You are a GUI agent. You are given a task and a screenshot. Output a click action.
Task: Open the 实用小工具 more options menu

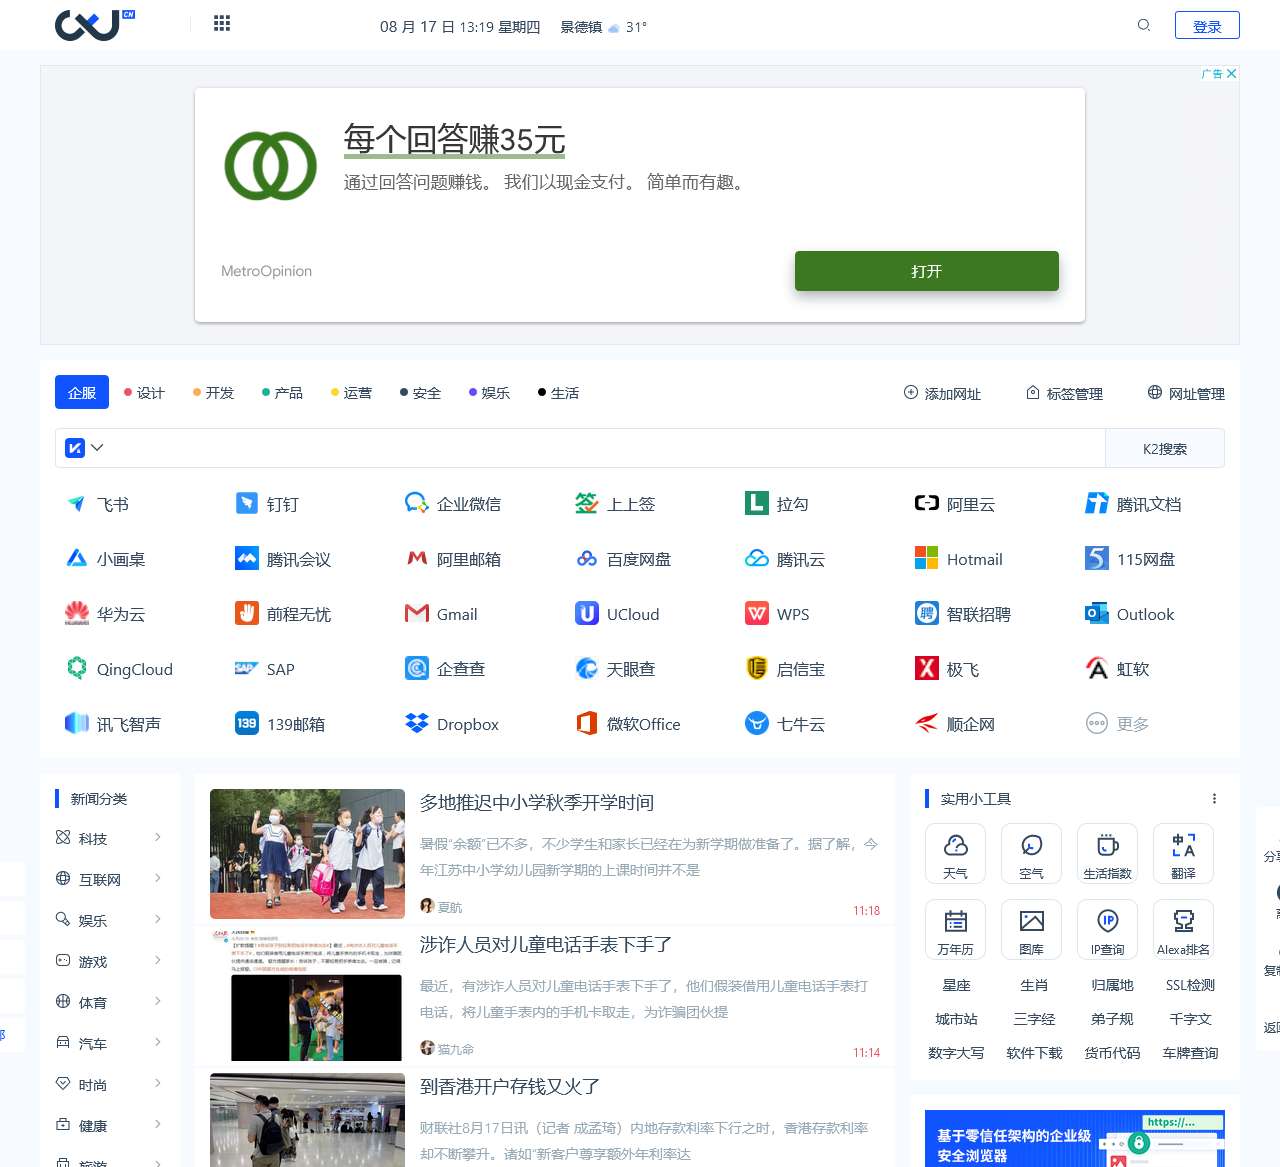[x=1214, y=798]
